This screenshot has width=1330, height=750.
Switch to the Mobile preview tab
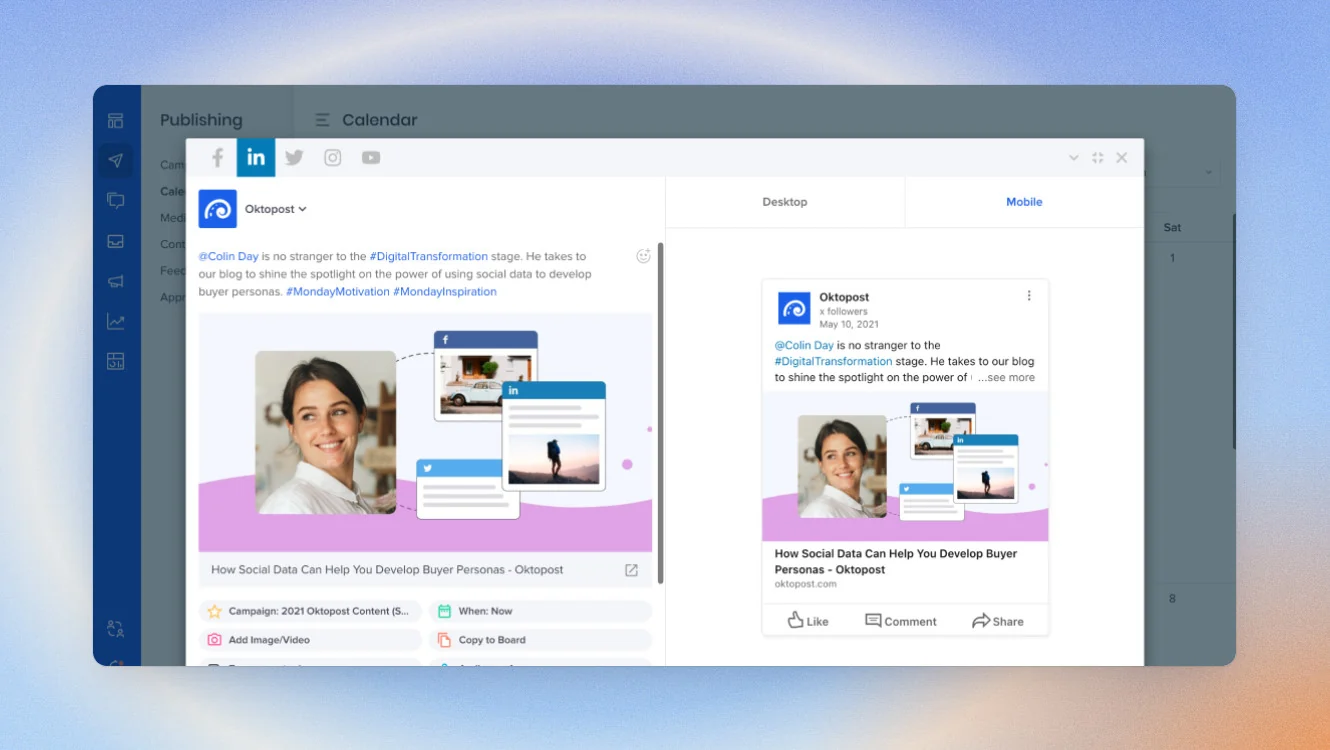pyautogui.click(x=1024, y=202)
